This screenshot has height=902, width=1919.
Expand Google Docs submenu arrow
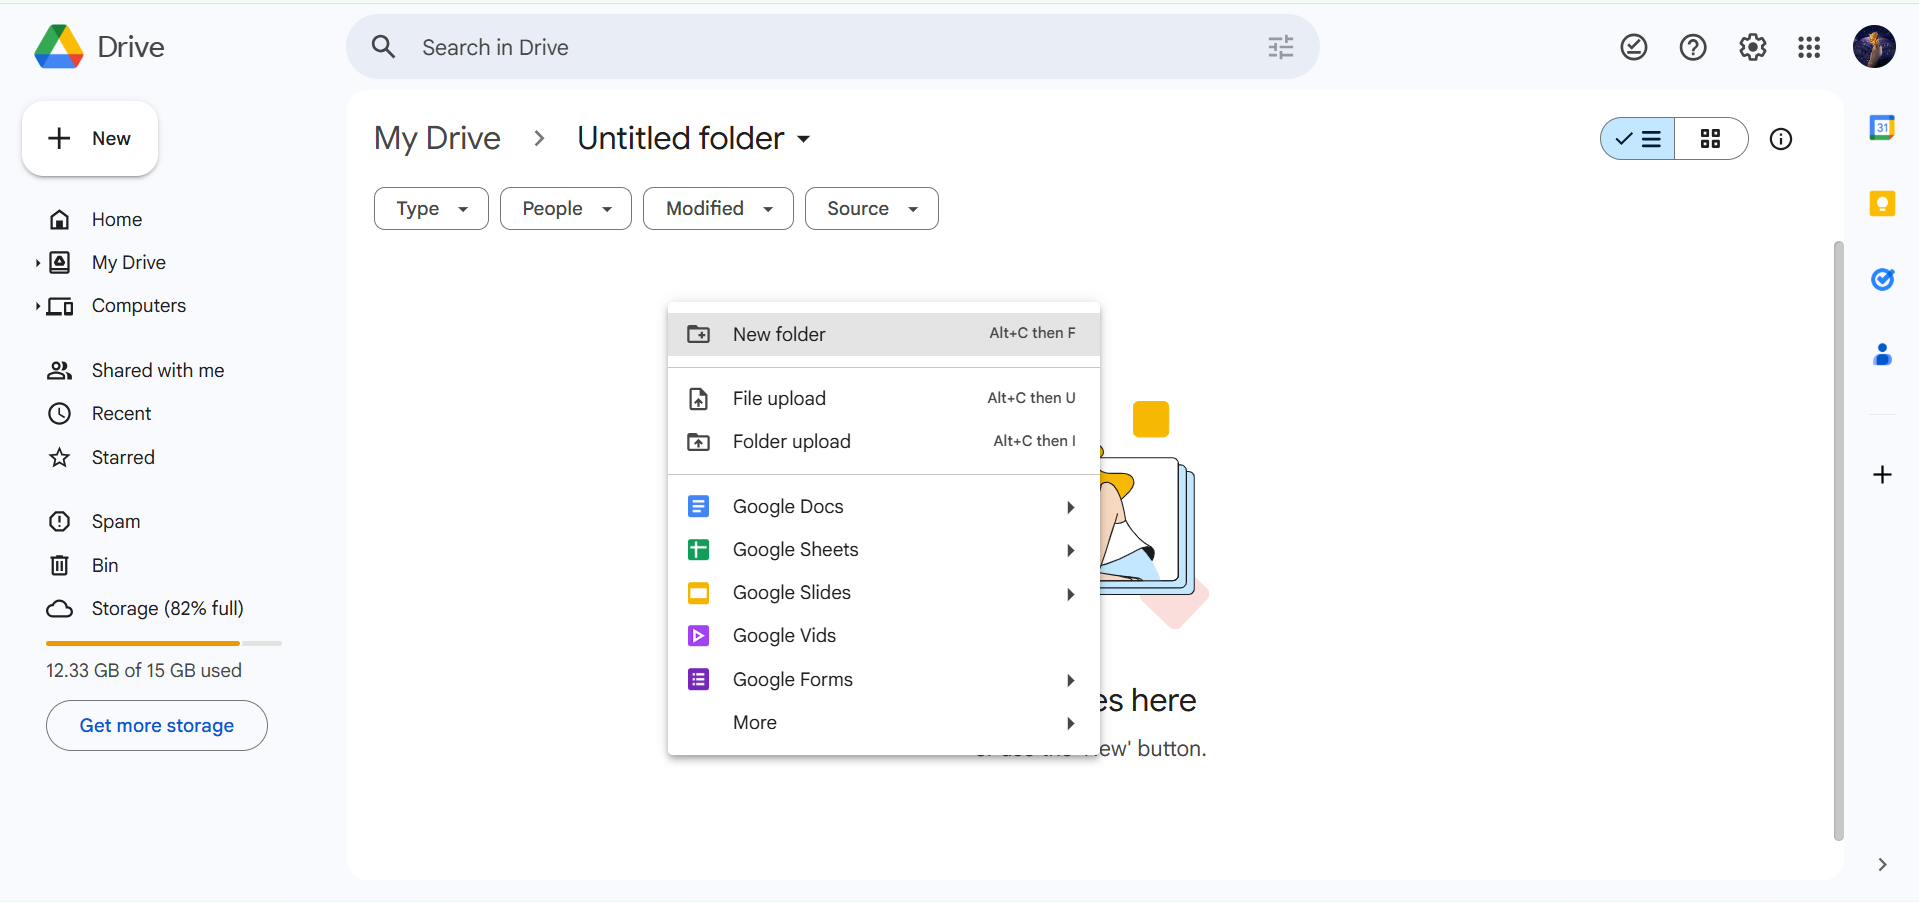pyautogui.click(x=1070, y=507)
